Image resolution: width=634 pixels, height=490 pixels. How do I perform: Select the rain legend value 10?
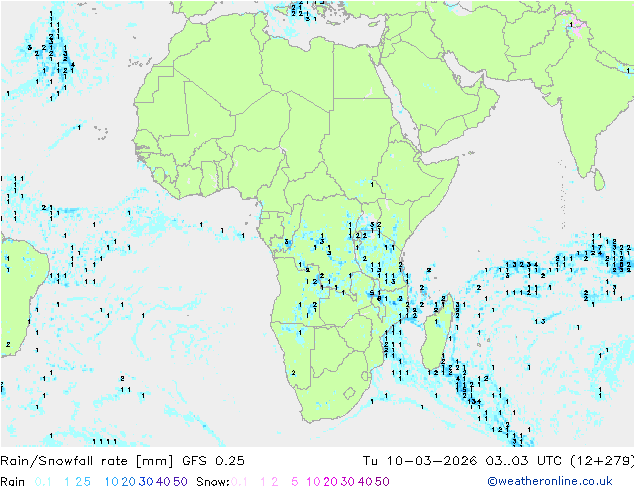tap(111, 482)
